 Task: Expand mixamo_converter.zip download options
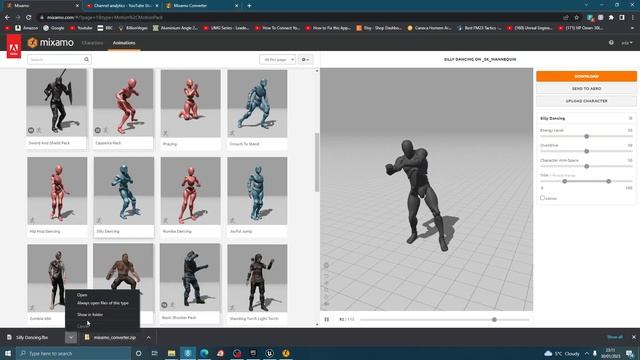click(149, 338)
